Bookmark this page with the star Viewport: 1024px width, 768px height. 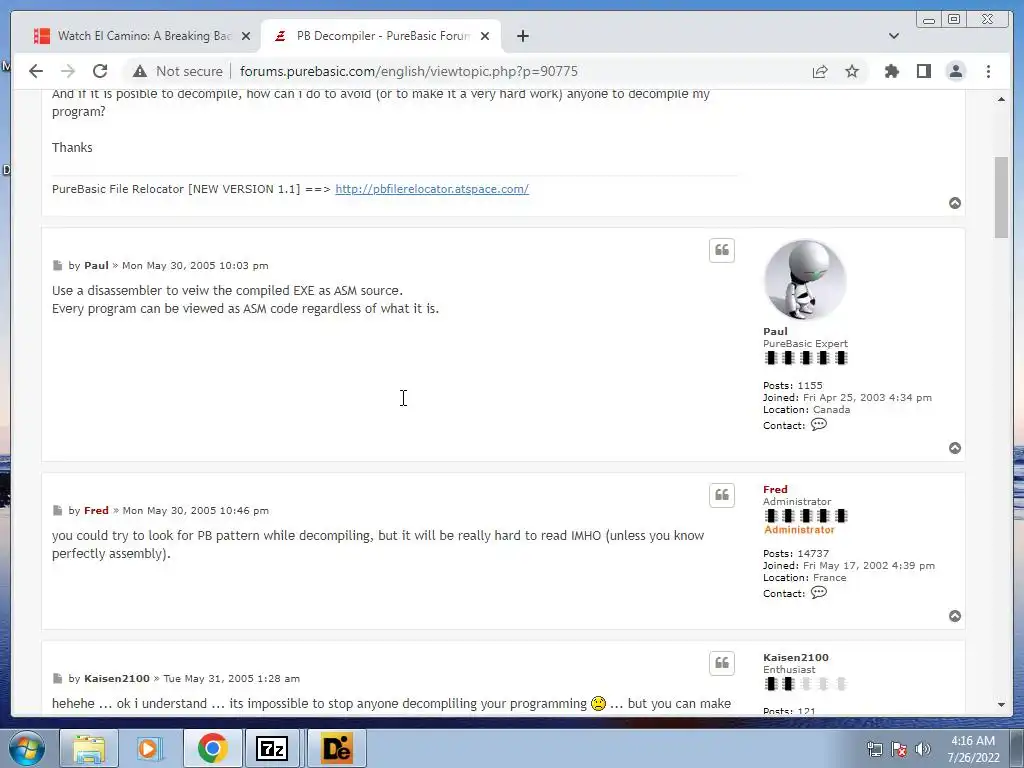click(x=852, y=71)
